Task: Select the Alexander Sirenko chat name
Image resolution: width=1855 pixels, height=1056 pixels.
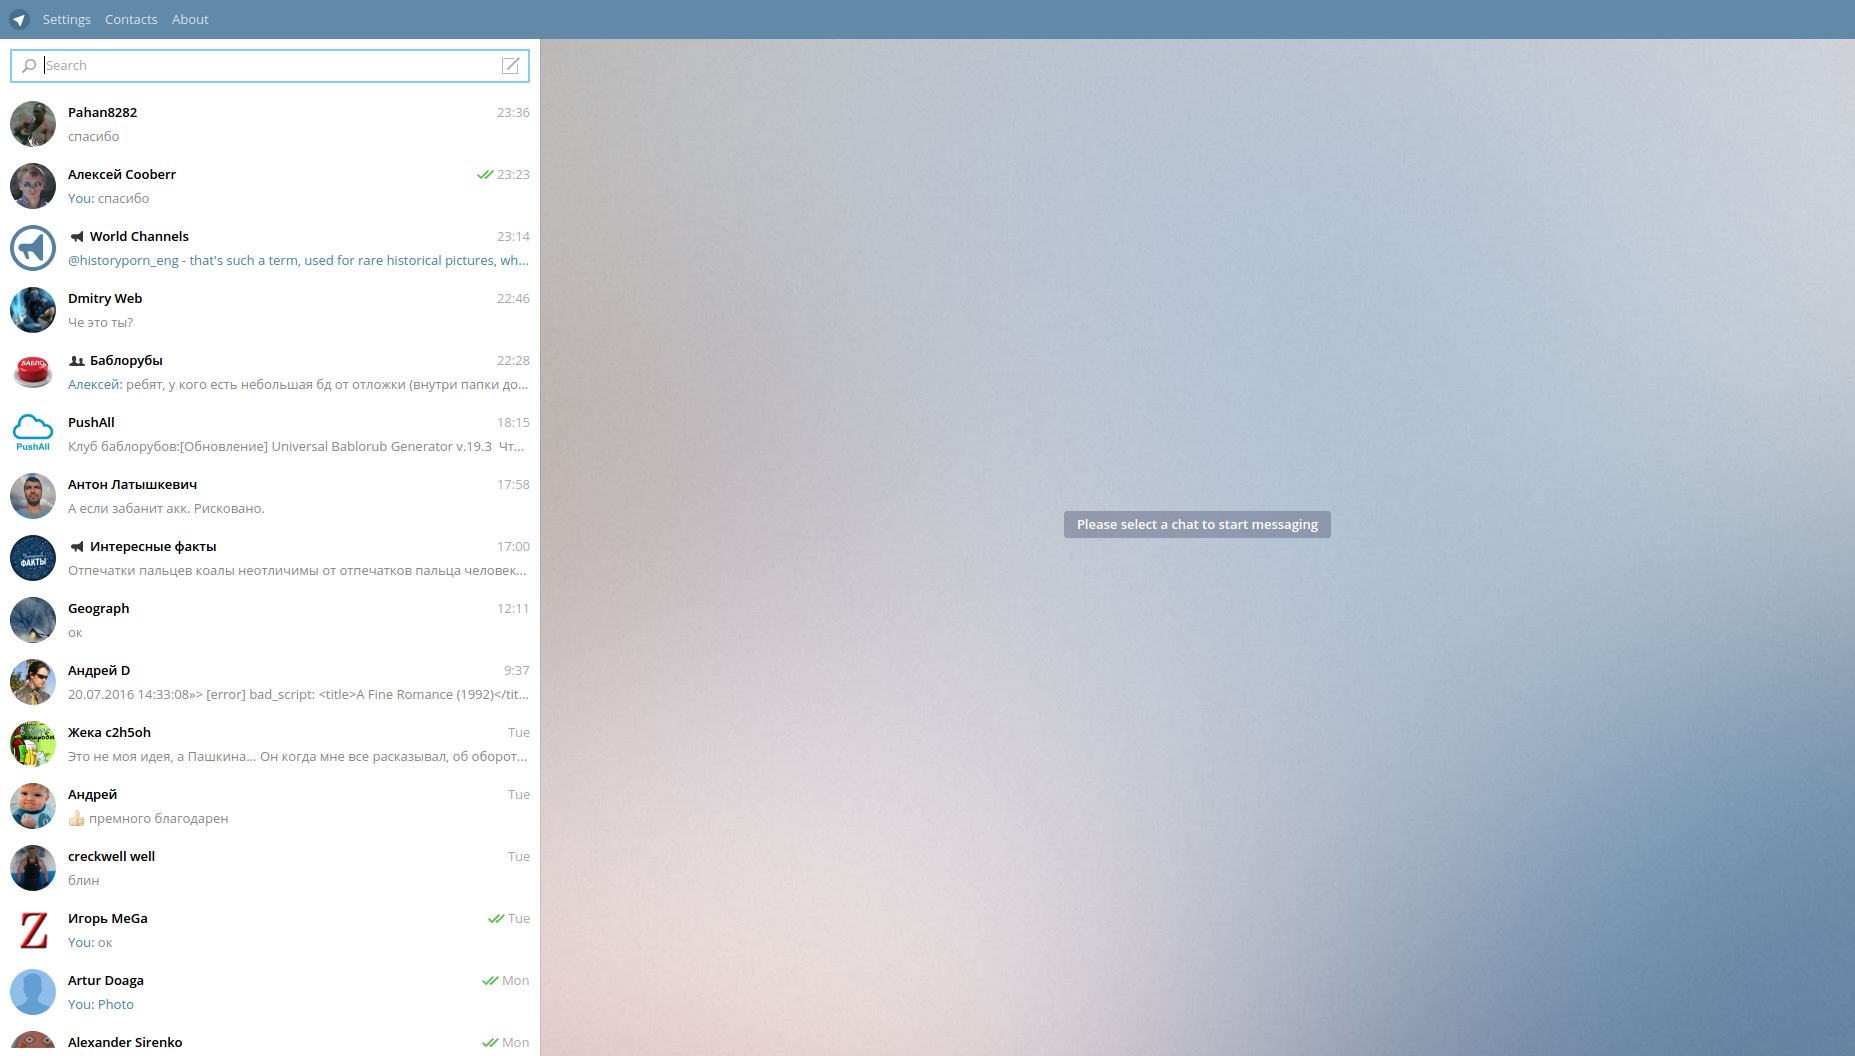Action: click(125, 1043)
